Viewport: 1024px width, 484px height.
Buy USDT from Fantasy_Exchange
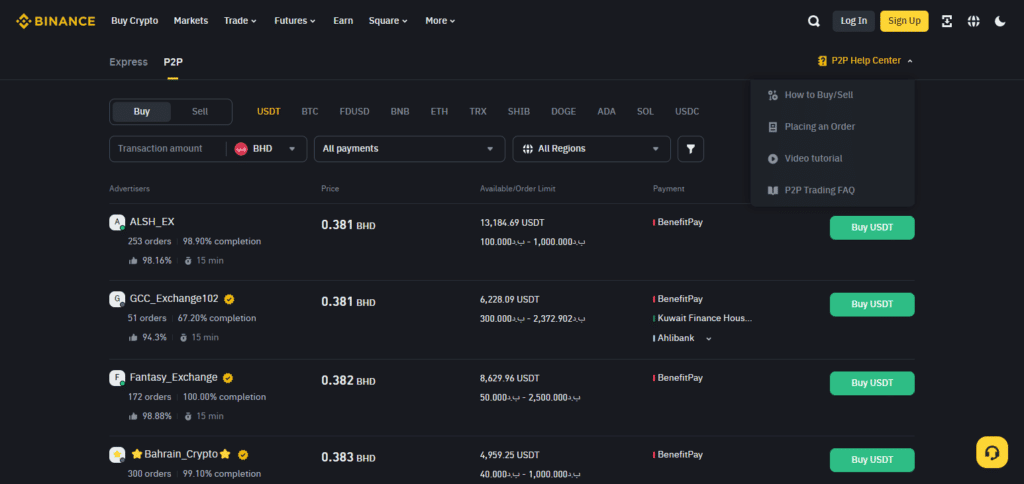872,383
